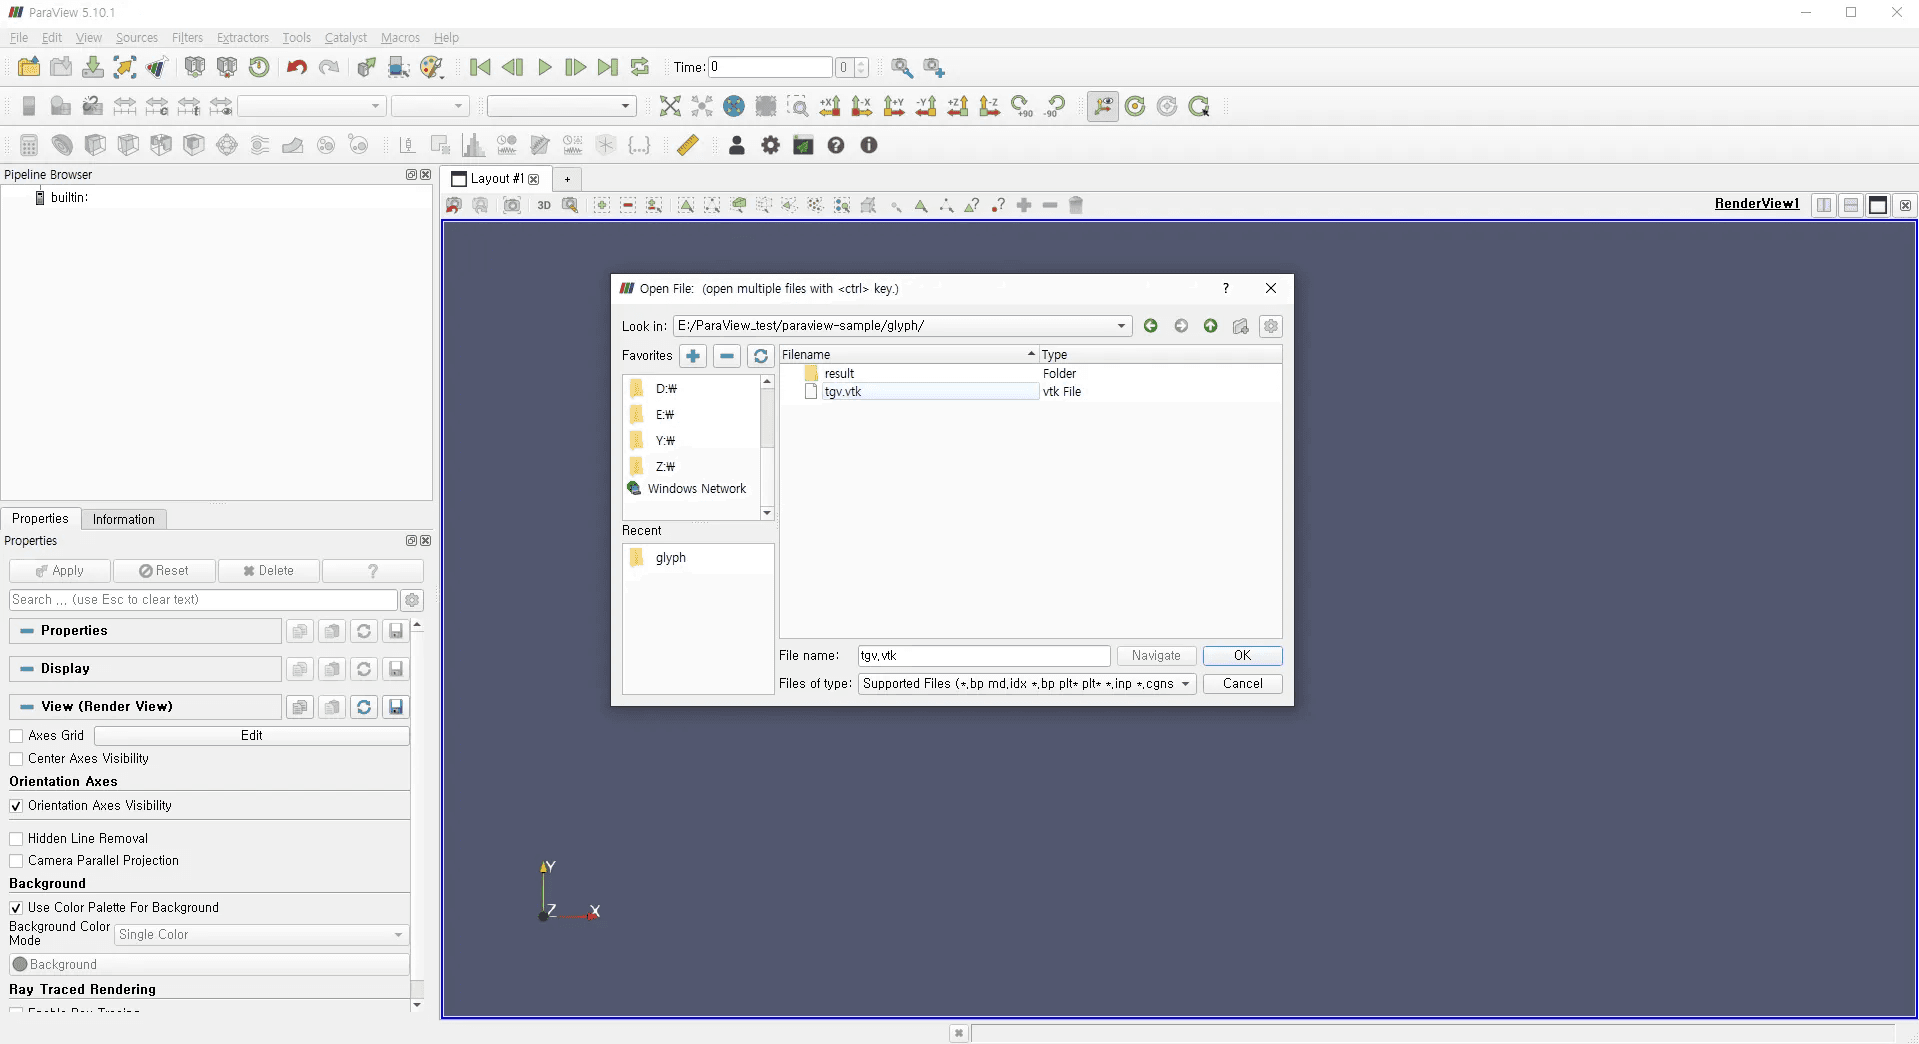Click the Favorites refresh icon

[x=760, y=356]
